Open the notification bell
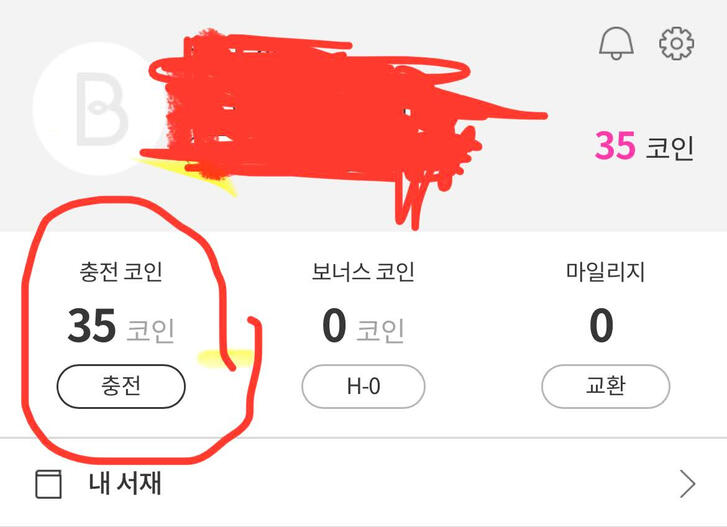 [x=616, y=43]
